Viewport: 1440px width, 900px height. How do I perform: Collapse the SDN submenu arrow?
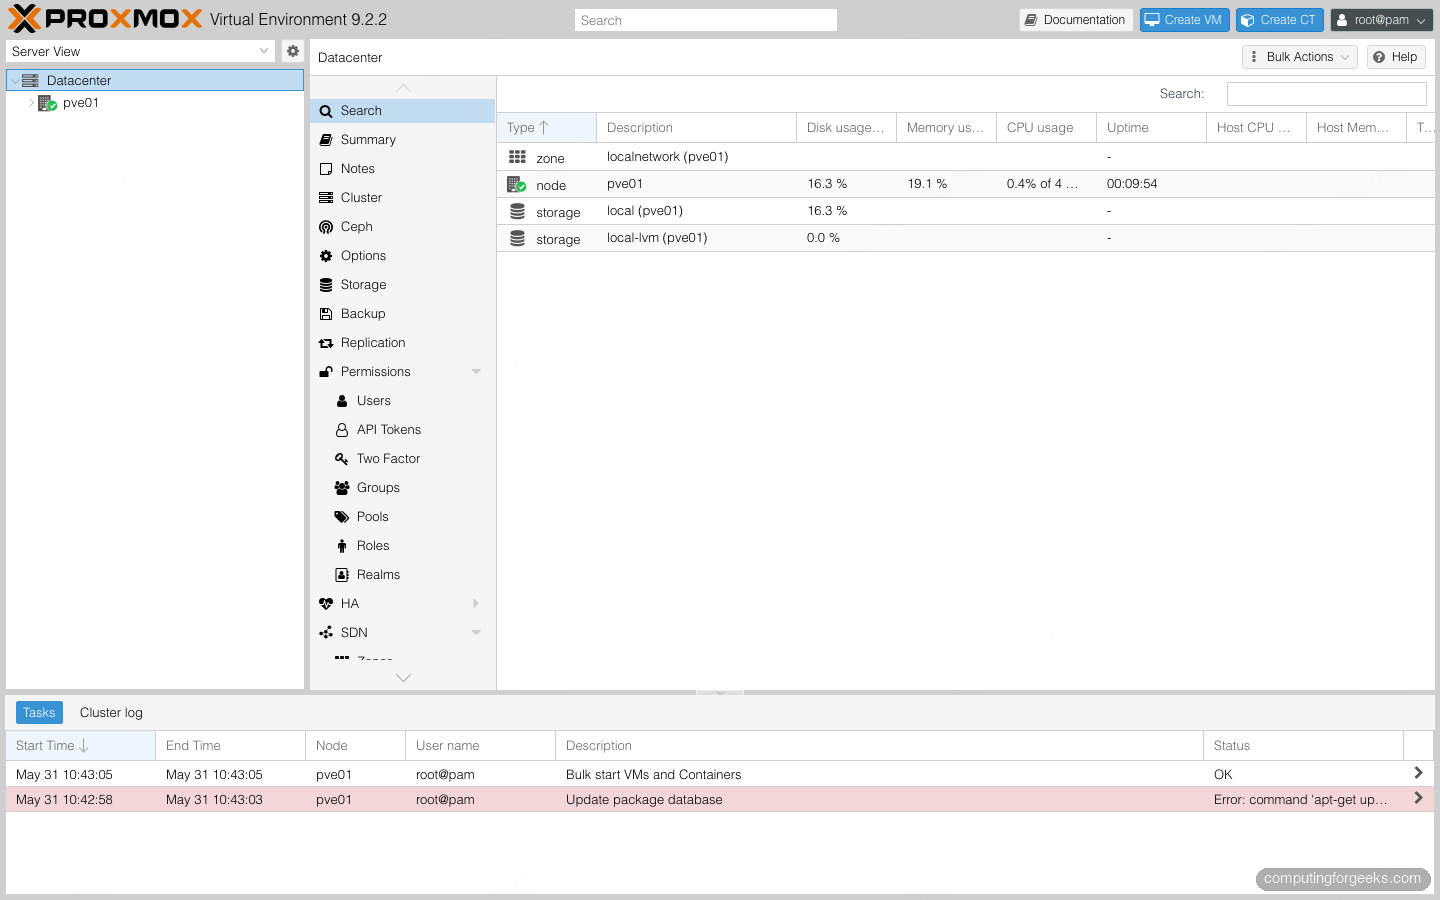click(476, 633)
